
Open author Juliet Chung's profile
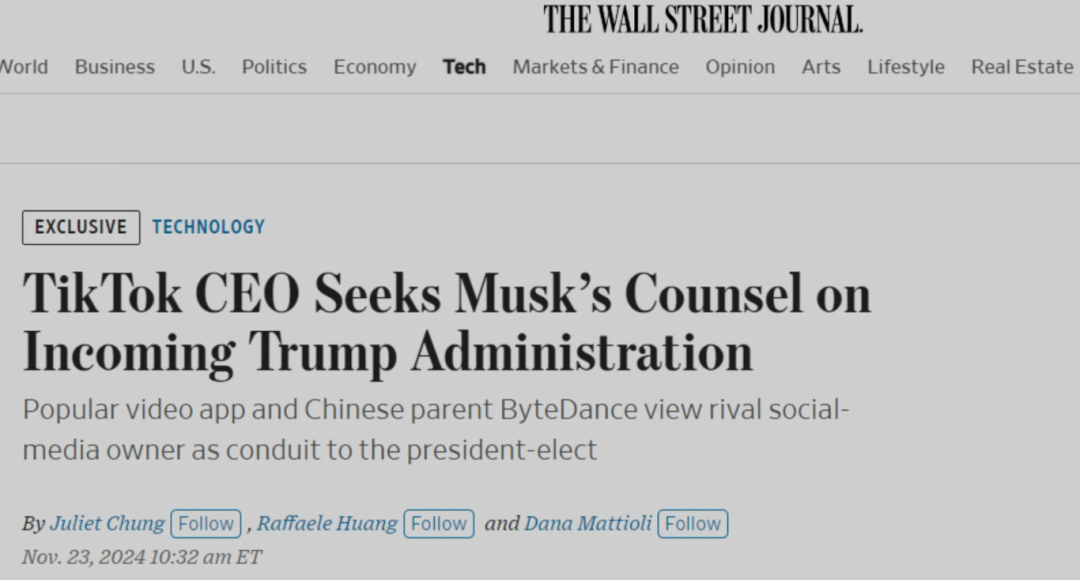(x=107, y=524)
